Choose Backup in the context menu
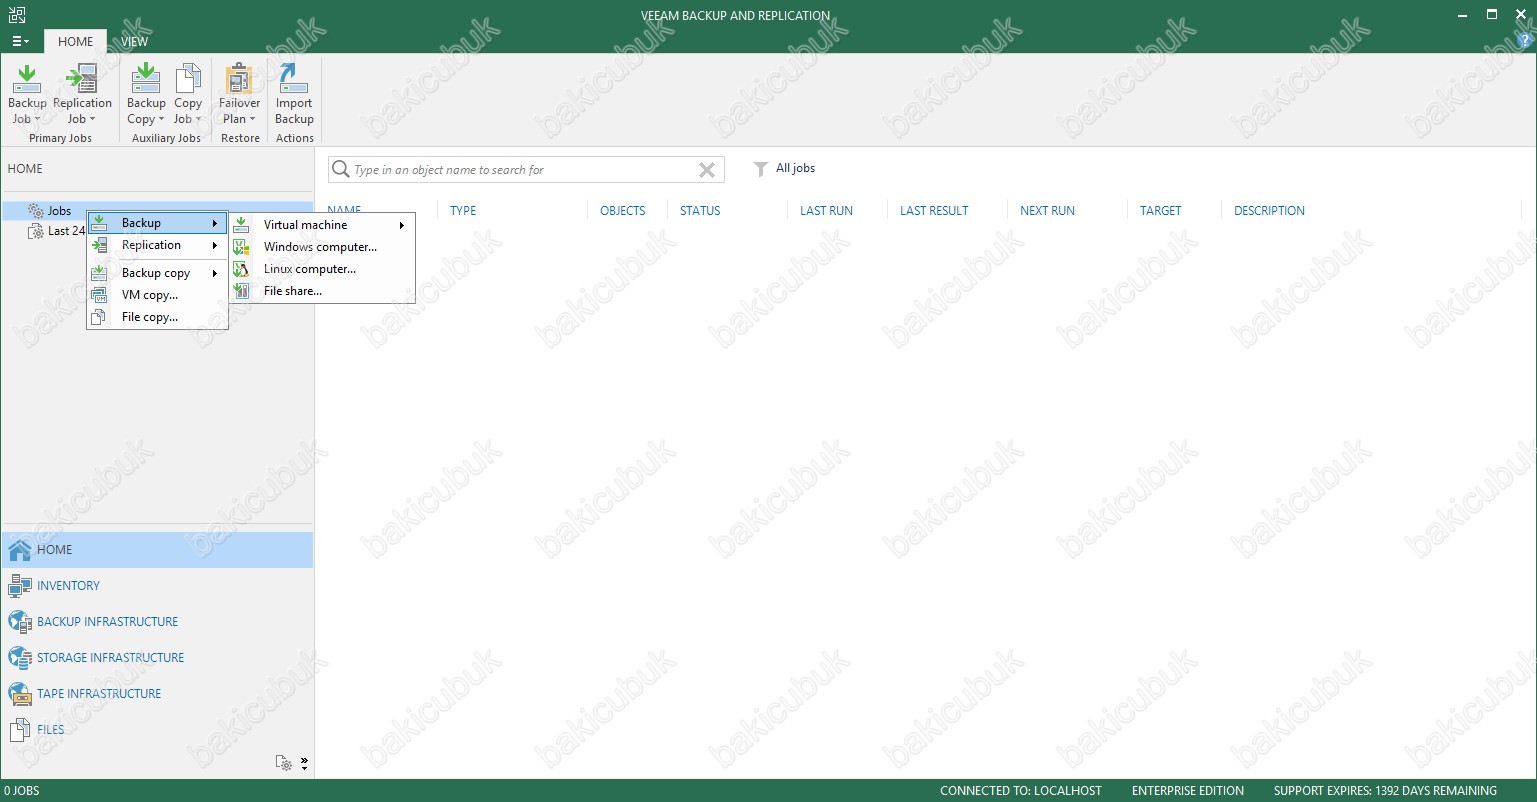The image size is (1537, 802). click(158, 223)
